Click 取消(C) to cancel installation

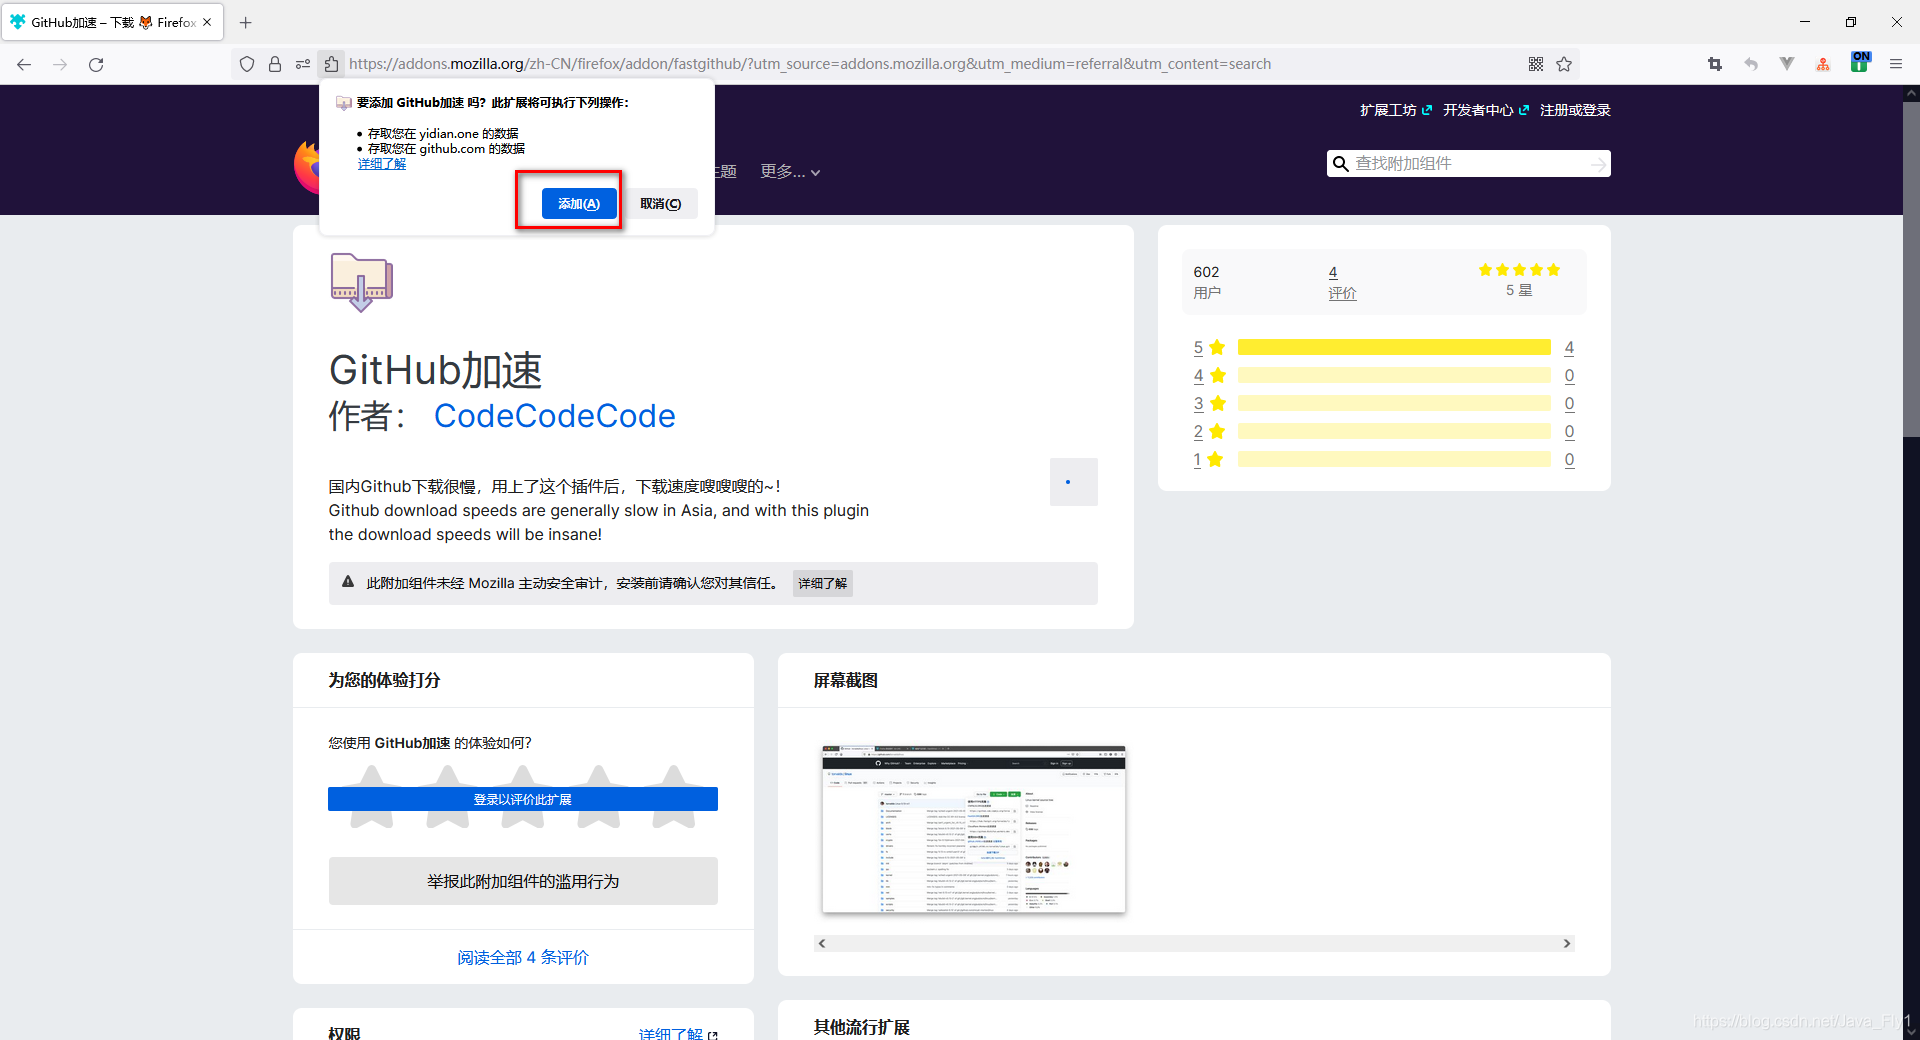click(x=660, y=204)
